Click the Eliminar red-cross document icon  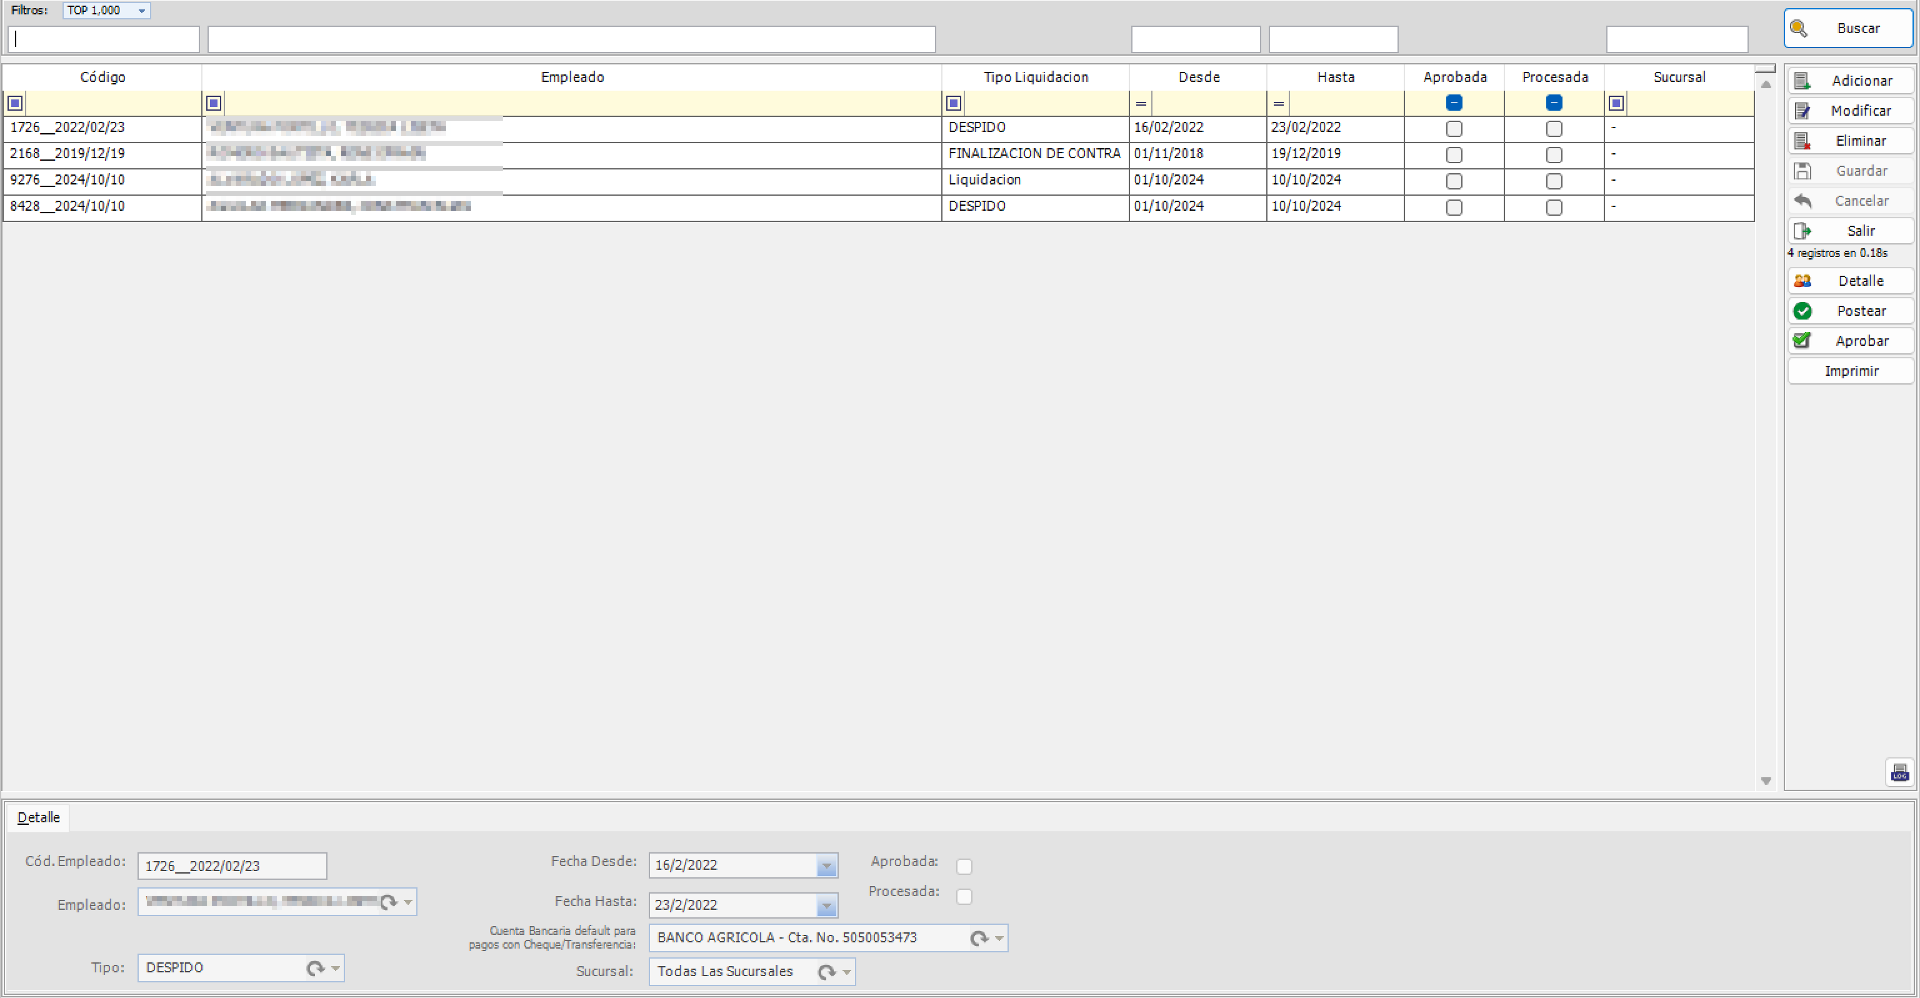pos(1804,140)
